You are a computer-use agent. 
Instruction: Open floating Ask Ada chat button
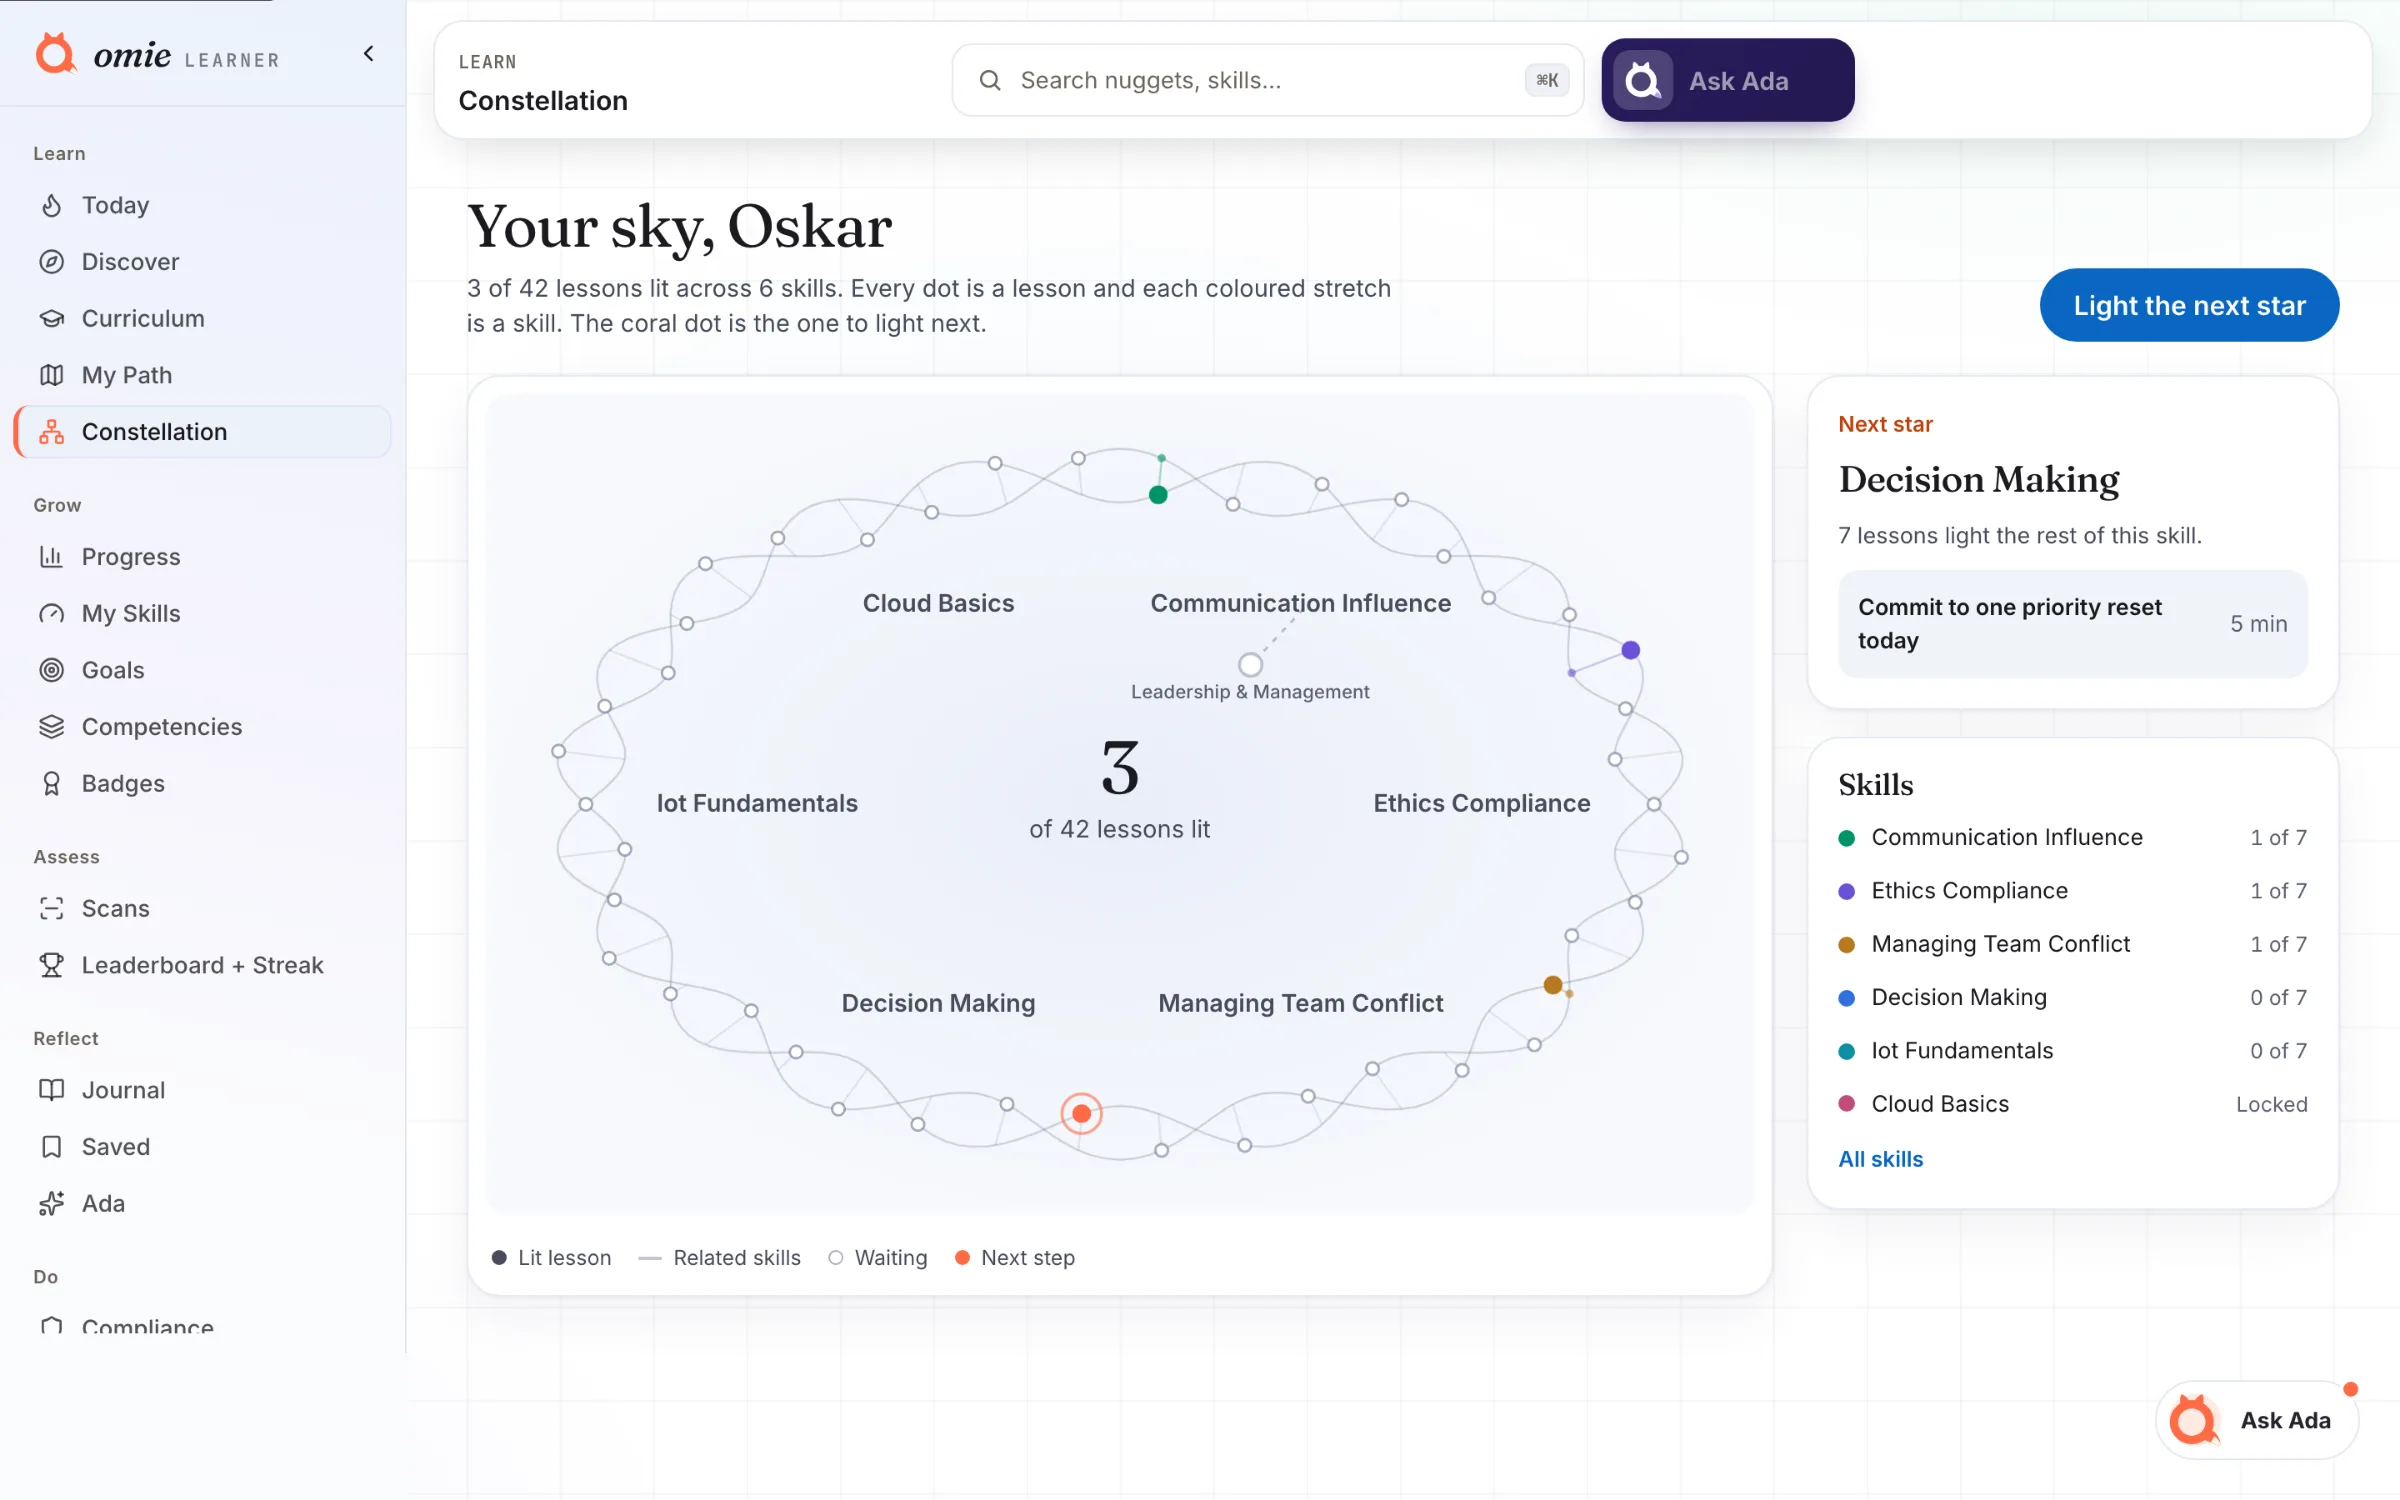click(2258, 1420)
